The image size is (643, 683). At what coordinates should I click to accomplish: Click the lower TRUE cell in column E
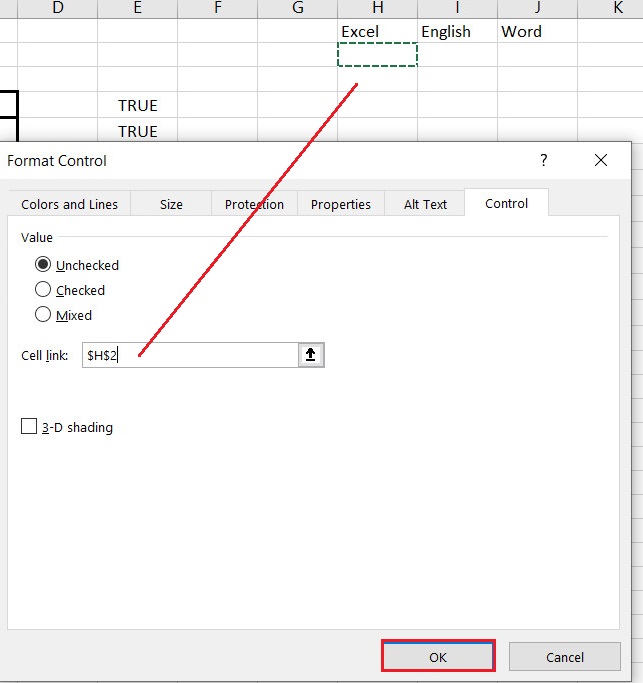click(138, 130)
